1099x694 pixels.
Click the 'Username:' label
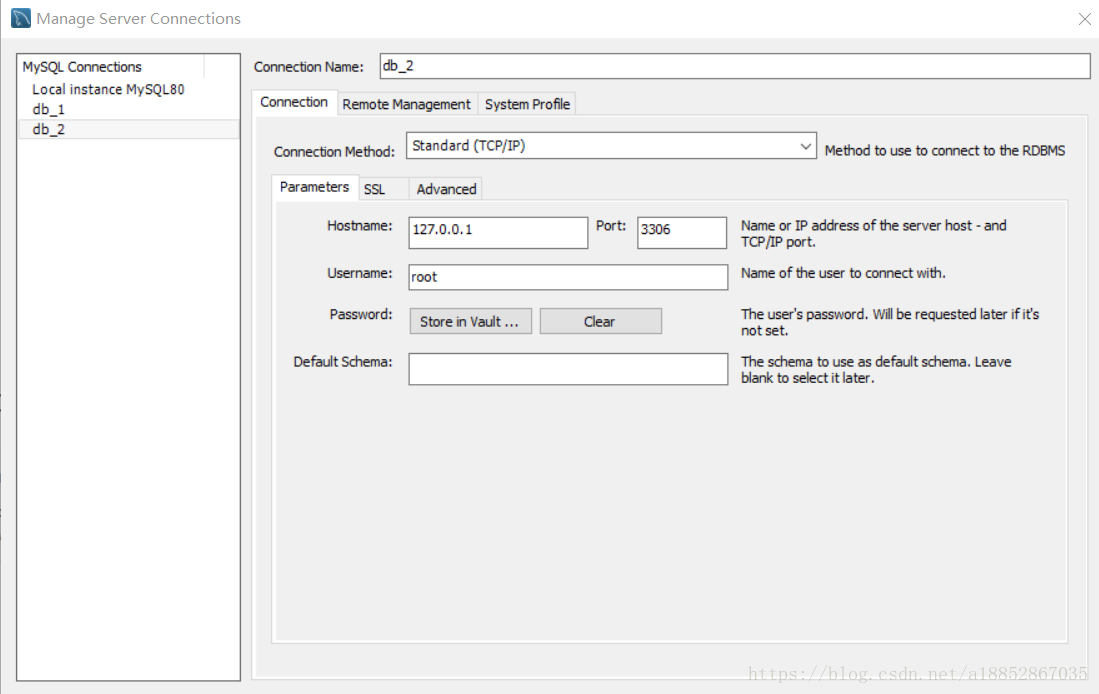[360, 273]
